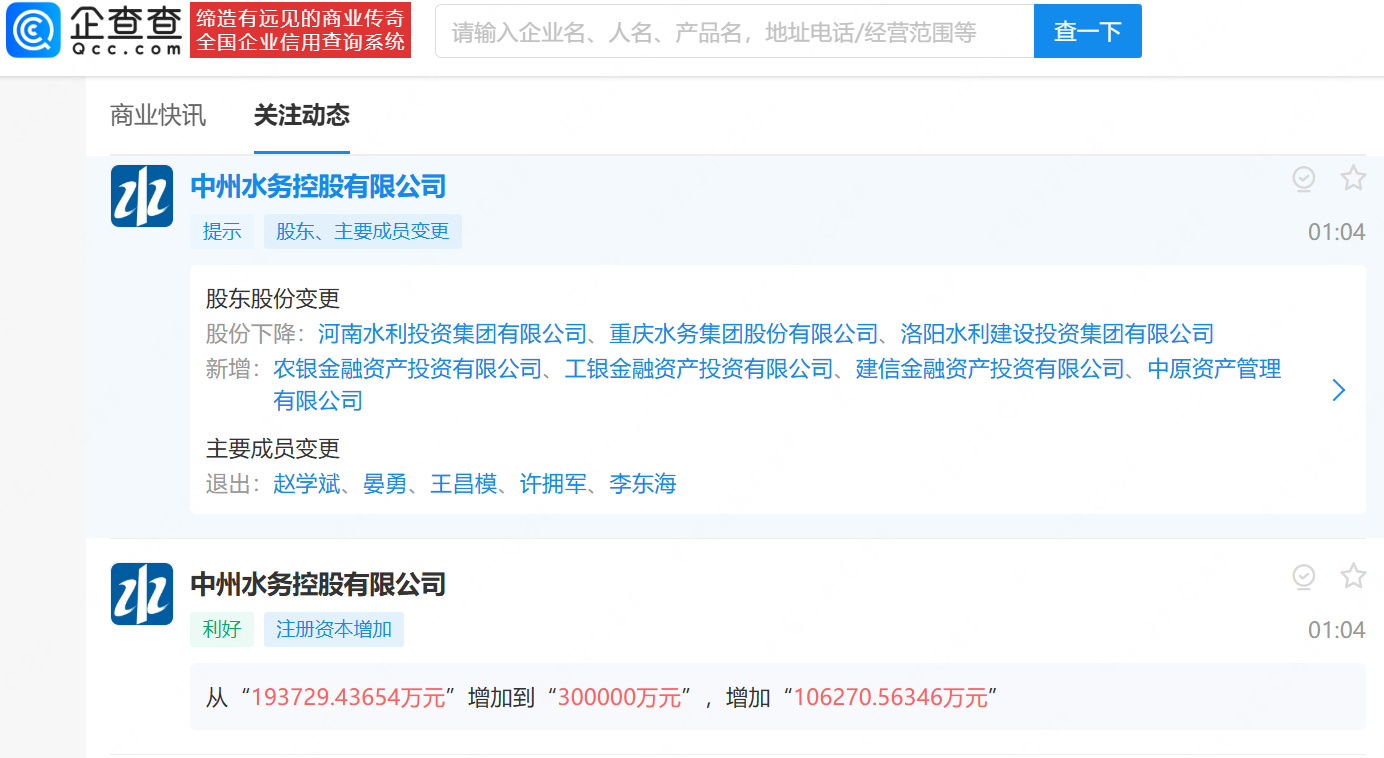Click the 股东股份变更 heading
1384x758 pixels.
(273, 298)
